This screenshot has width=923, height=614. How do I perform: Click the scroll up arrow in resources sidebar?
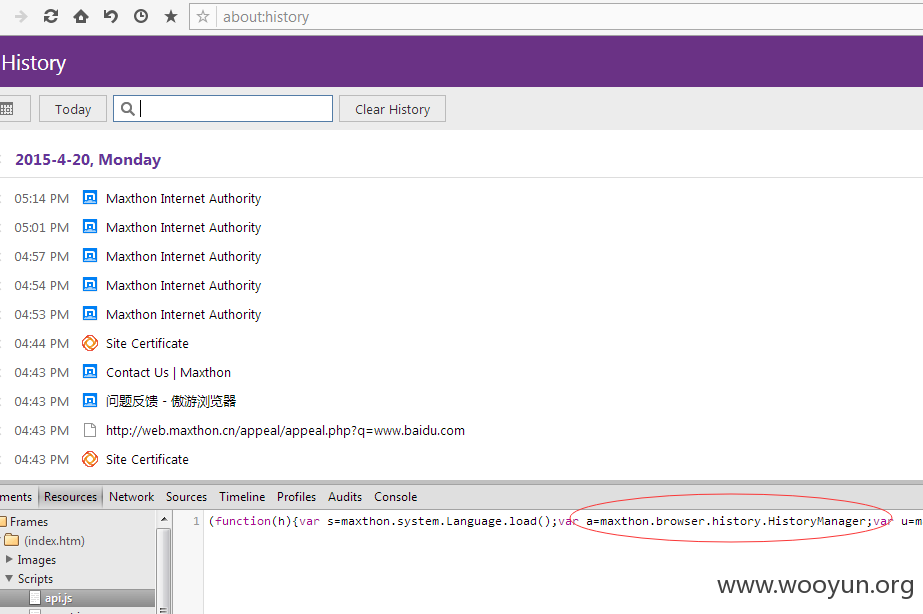pos(164,519)
